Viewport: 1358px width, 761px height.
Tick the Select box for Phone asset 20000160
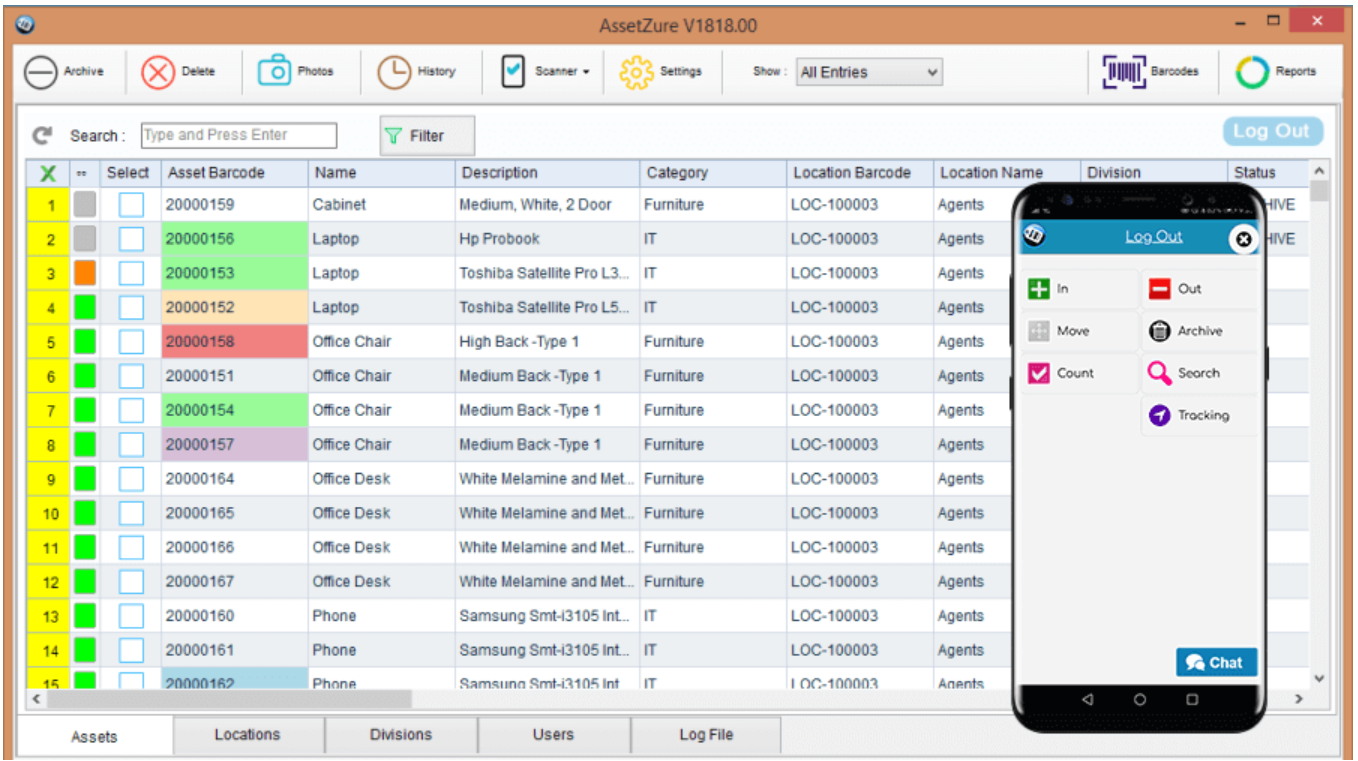(x=131, y=615)
